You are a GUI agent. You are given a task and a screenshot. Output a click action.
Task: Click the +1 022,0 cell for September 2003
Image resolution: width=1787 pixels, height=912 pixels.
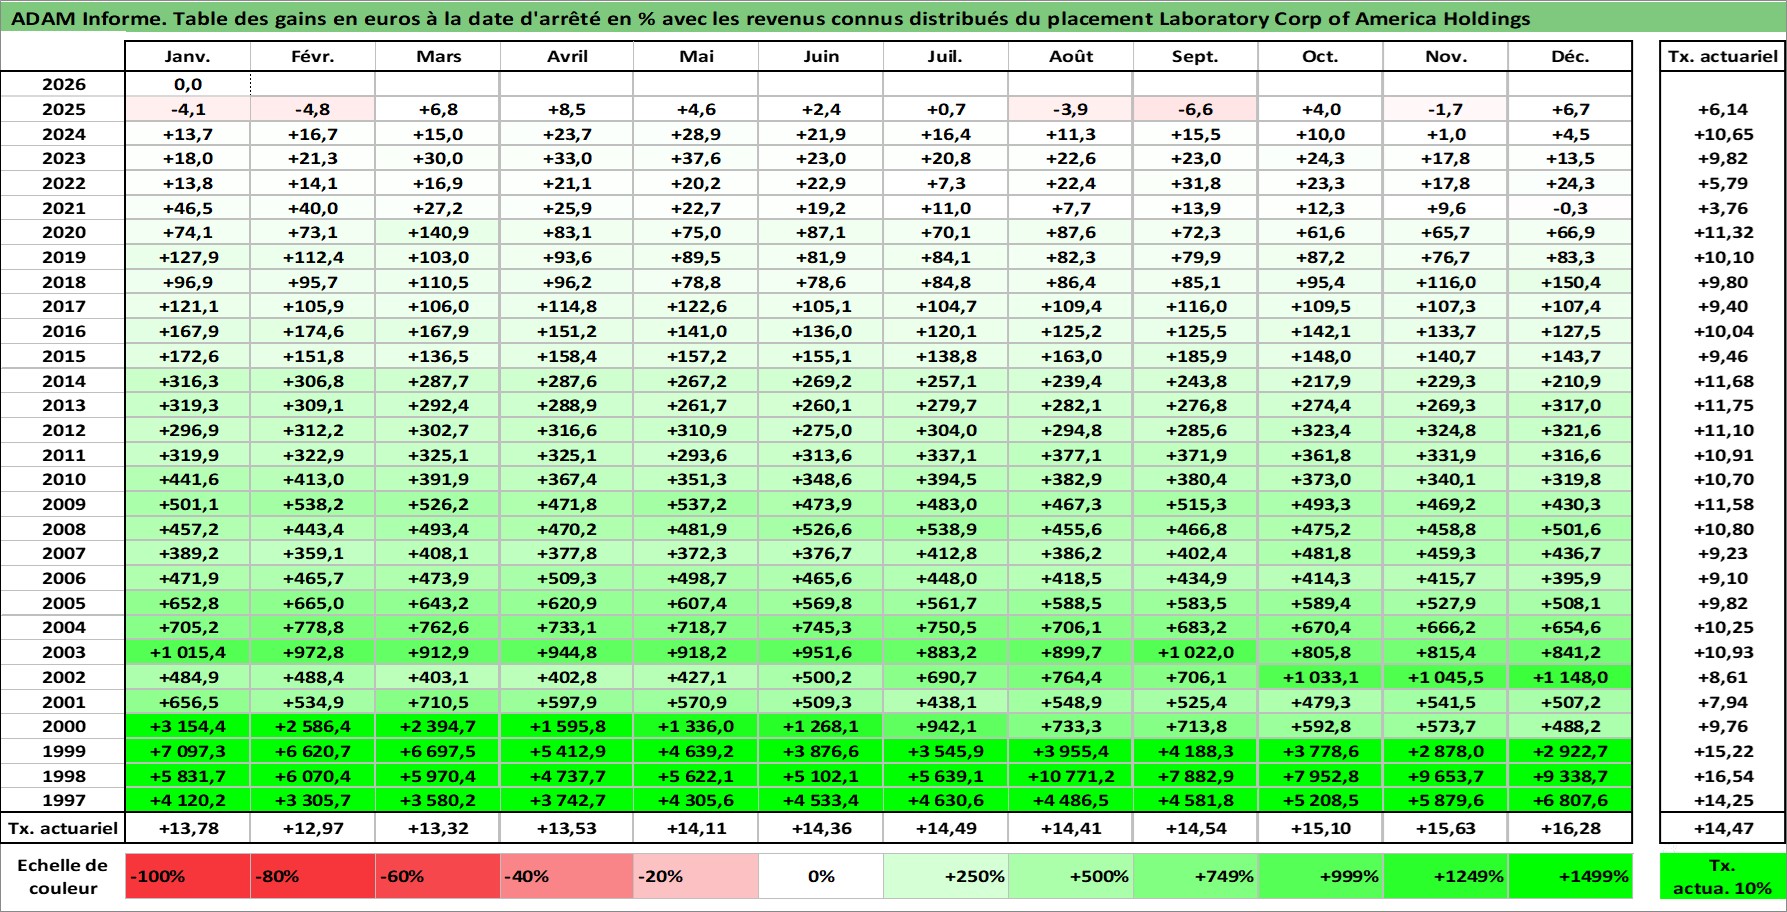click(1195, 652)
